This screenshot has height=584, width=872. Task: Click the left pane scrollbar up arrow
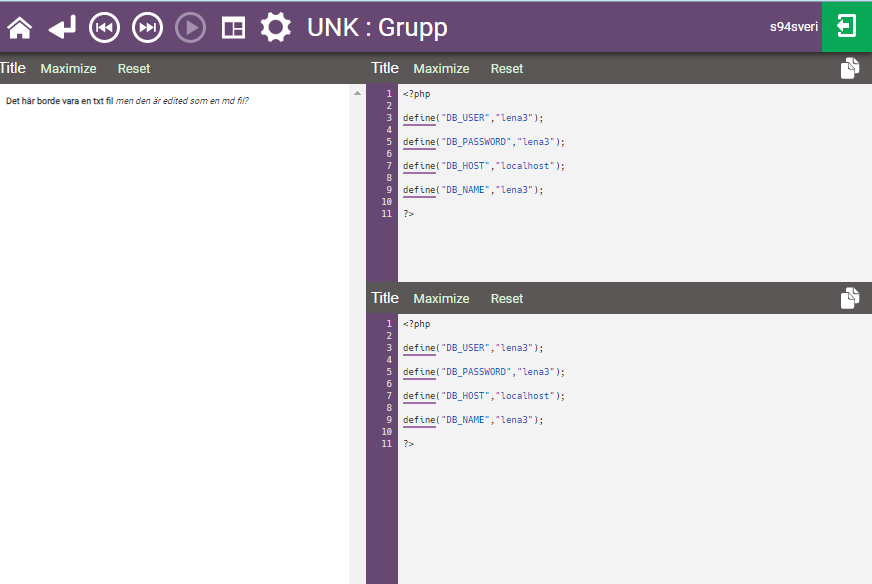(358, 93)
